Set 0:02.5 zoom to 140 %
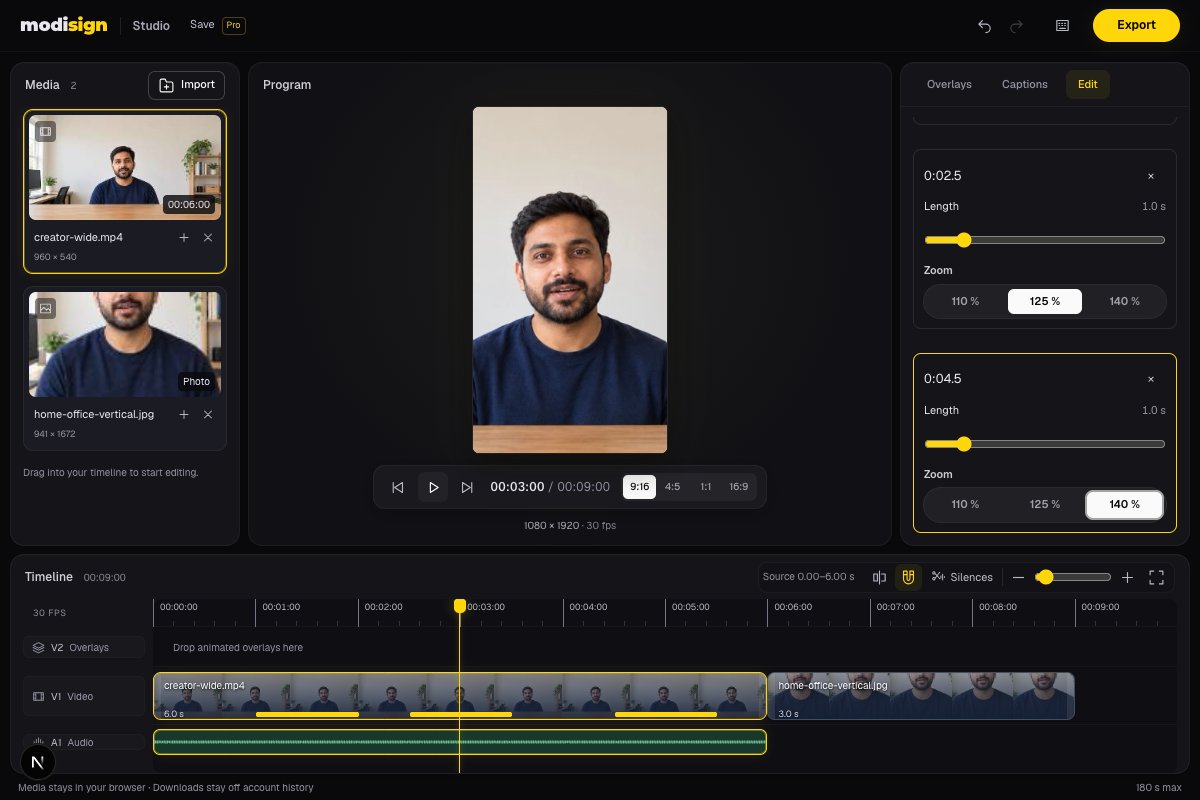This screenshot has height=800, width=1200. [x=1124, y=301]
